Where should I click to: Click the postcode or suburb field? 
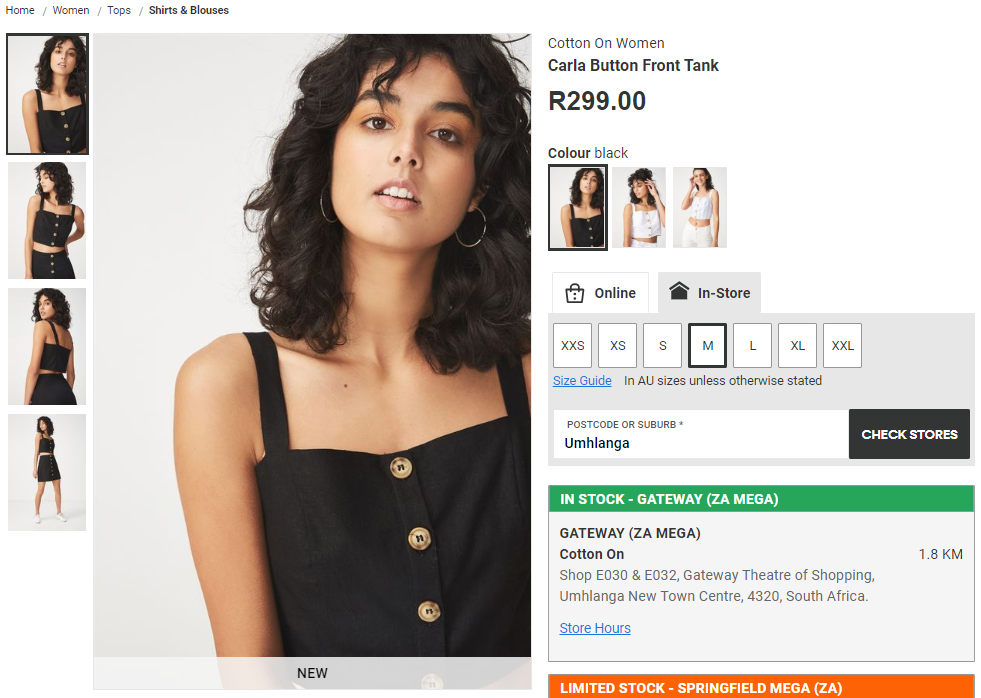[x=701, y=434]
